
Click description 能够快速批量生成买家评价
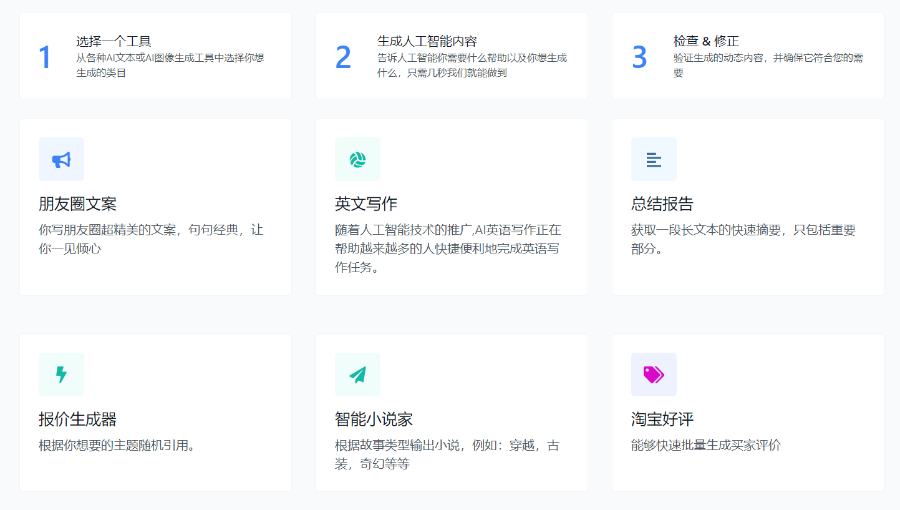pos(706,445)
